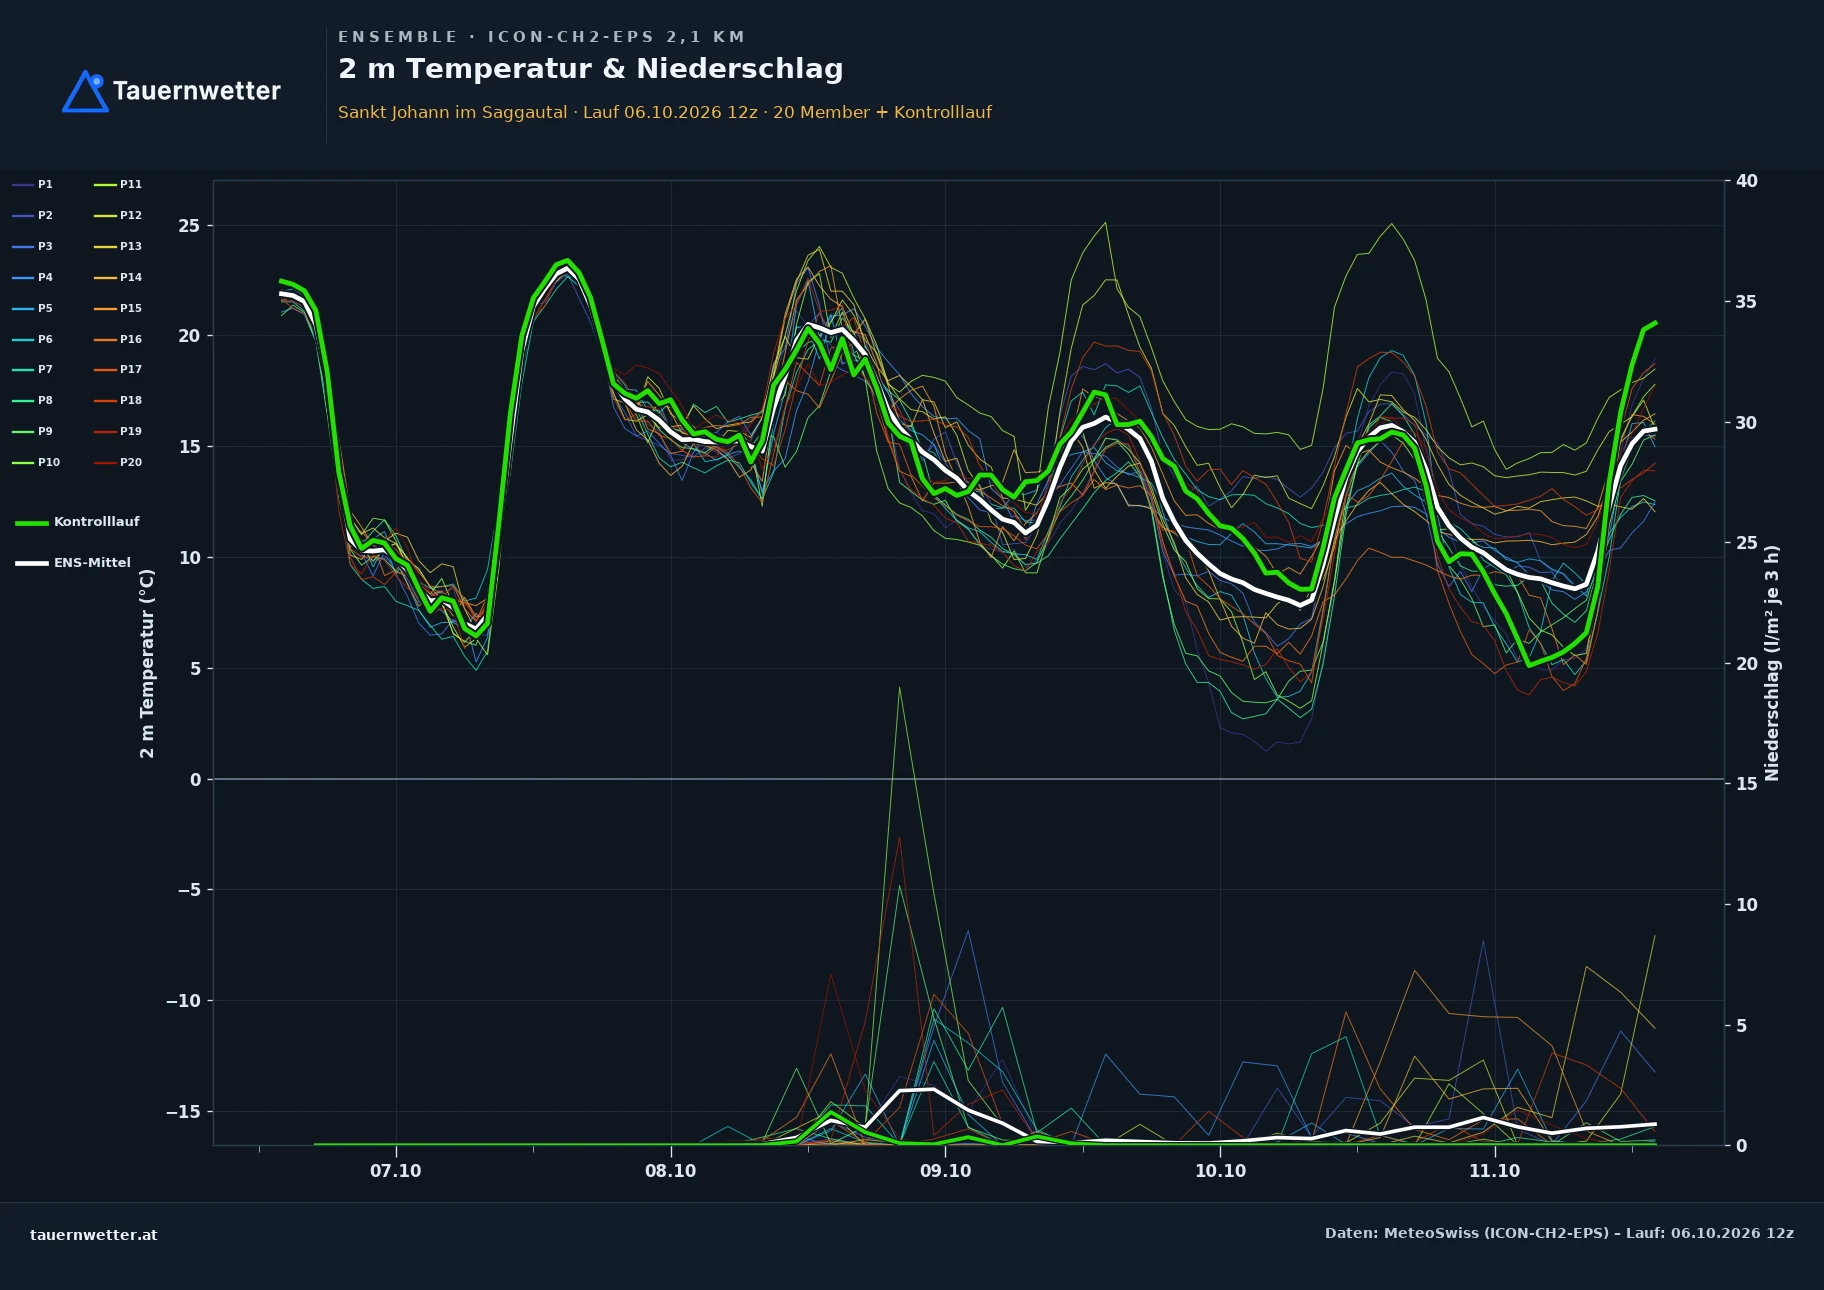This screenshot has height=1290, width=1824.
Task: Click the 08.10 date label on x-axis
Action: click(671, 1171)
